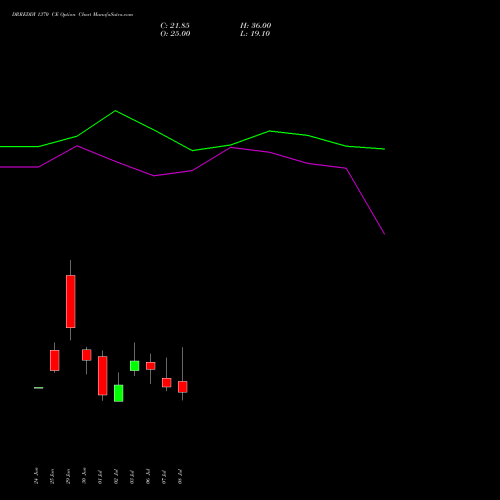
Task: Click the tall red candlestick for 29 Jun
Action: pos(70,301)
